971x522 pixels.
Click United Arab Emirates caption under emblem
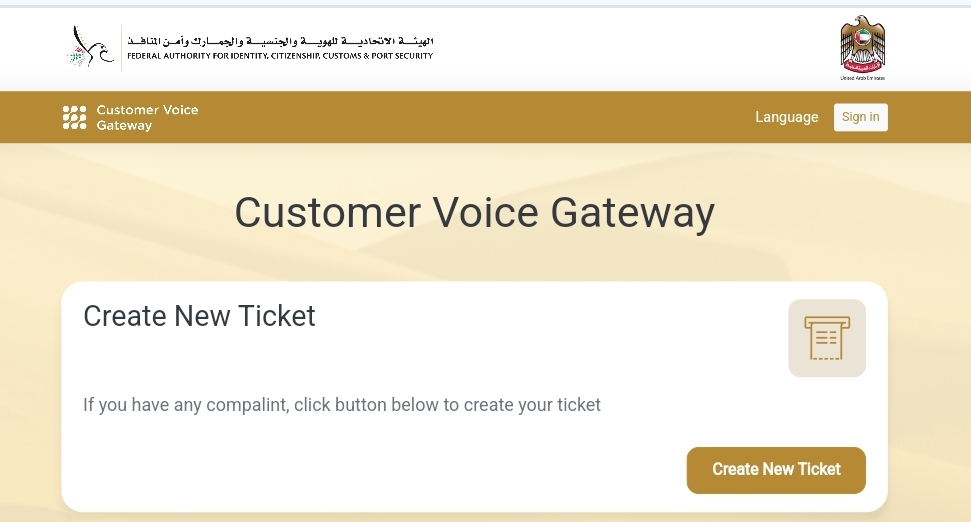point(862,77)
